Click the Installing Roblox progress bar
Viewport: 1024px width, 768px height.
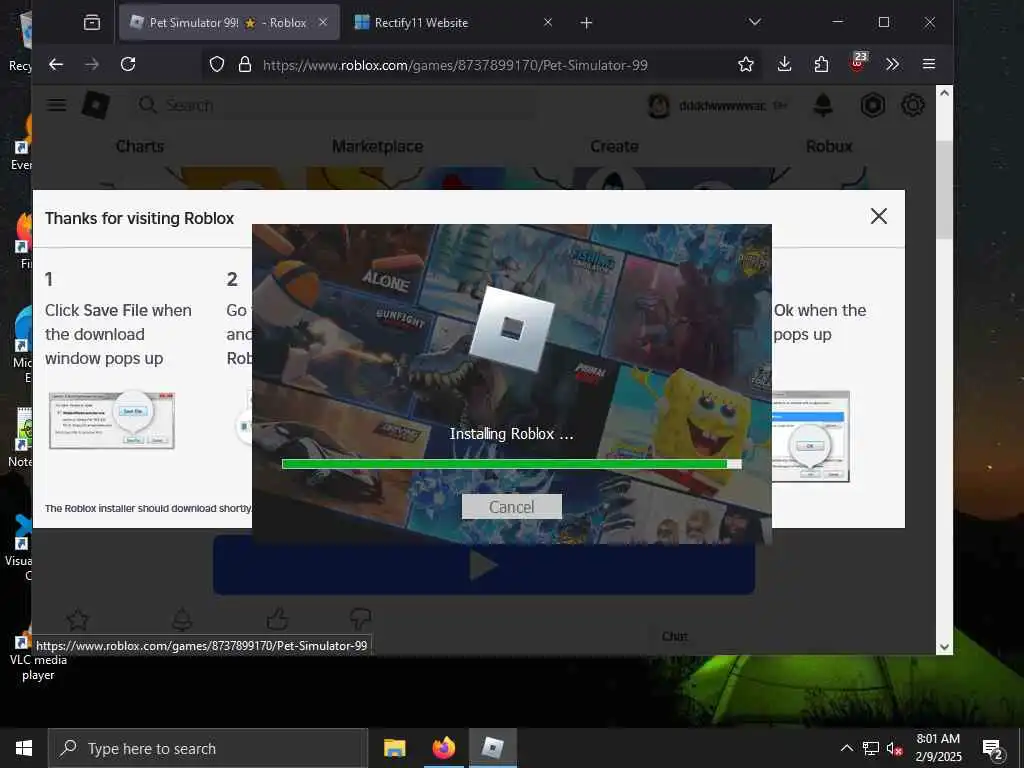(511, 464)
